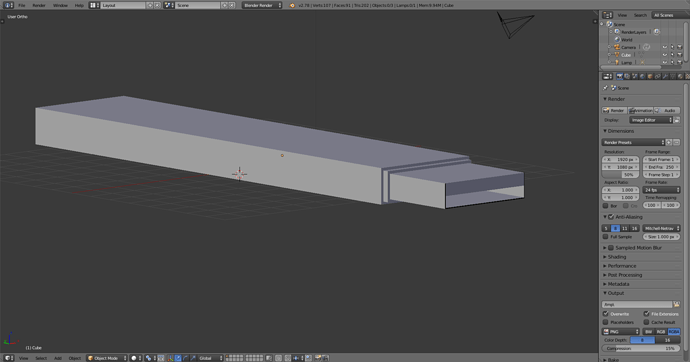690x362 pixels.
Task: Open the Select menu in 3D header
Action: pos(41,358)
